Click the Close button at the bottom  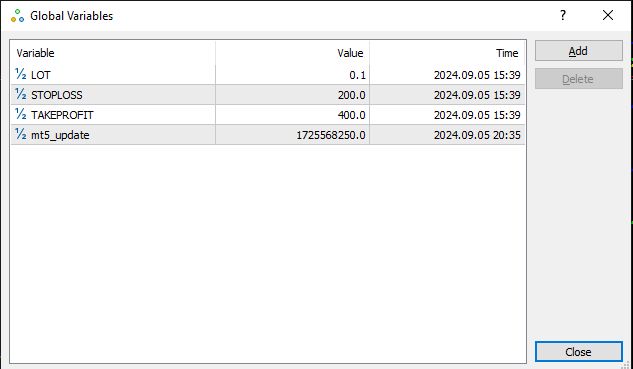579,352
